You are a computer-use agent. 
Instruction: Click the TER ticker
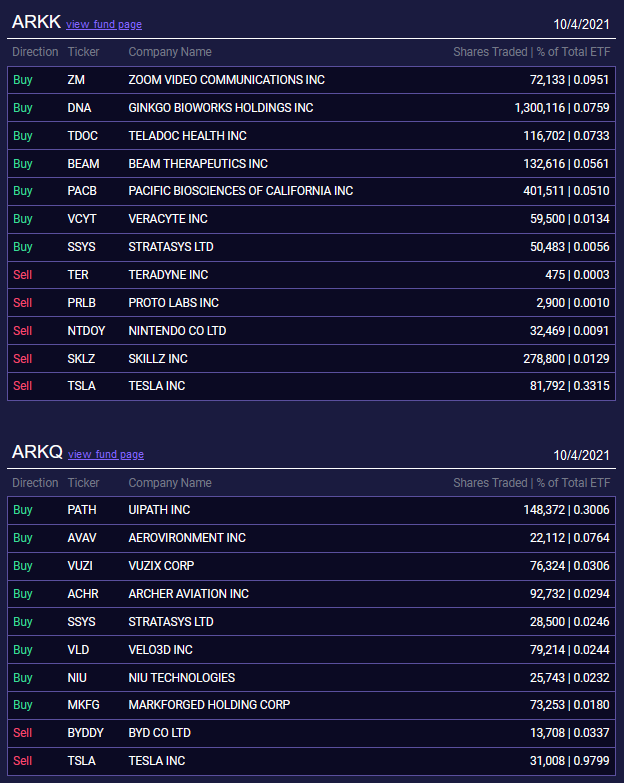click(x=78, y=274)
